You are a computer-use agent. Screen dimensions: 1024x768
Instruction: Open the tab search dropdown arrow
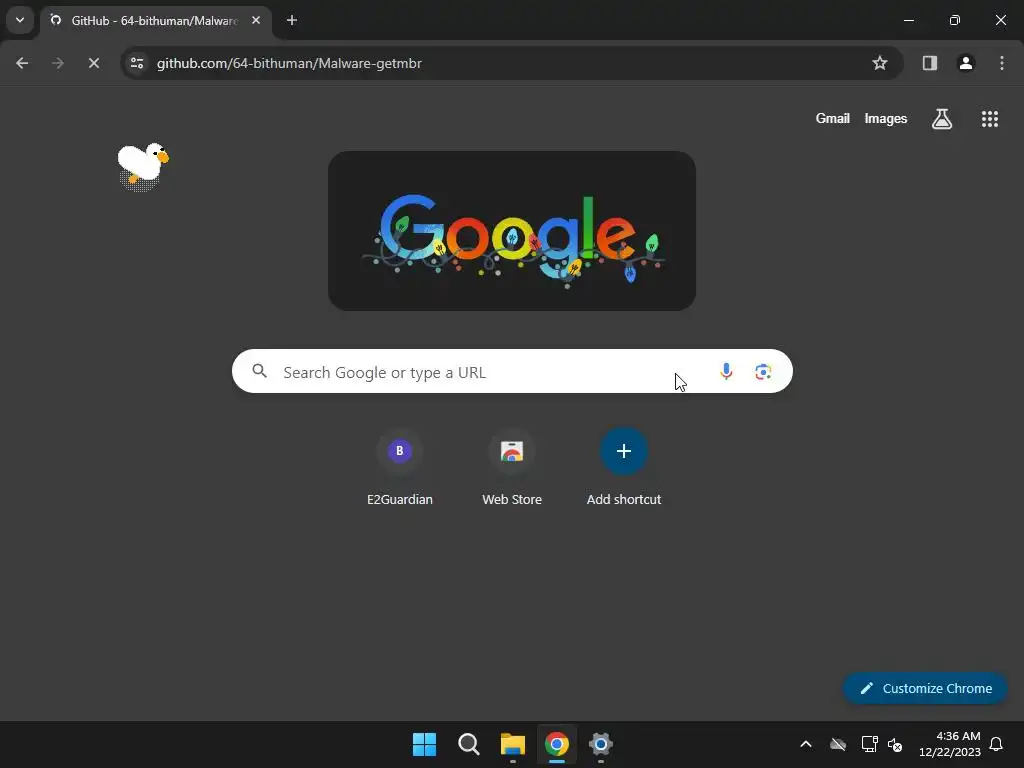click(x=20, y=20)
